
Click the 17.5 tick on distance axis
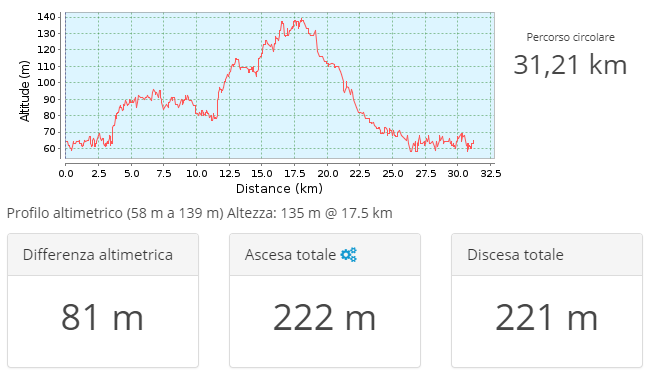(294, 173)
